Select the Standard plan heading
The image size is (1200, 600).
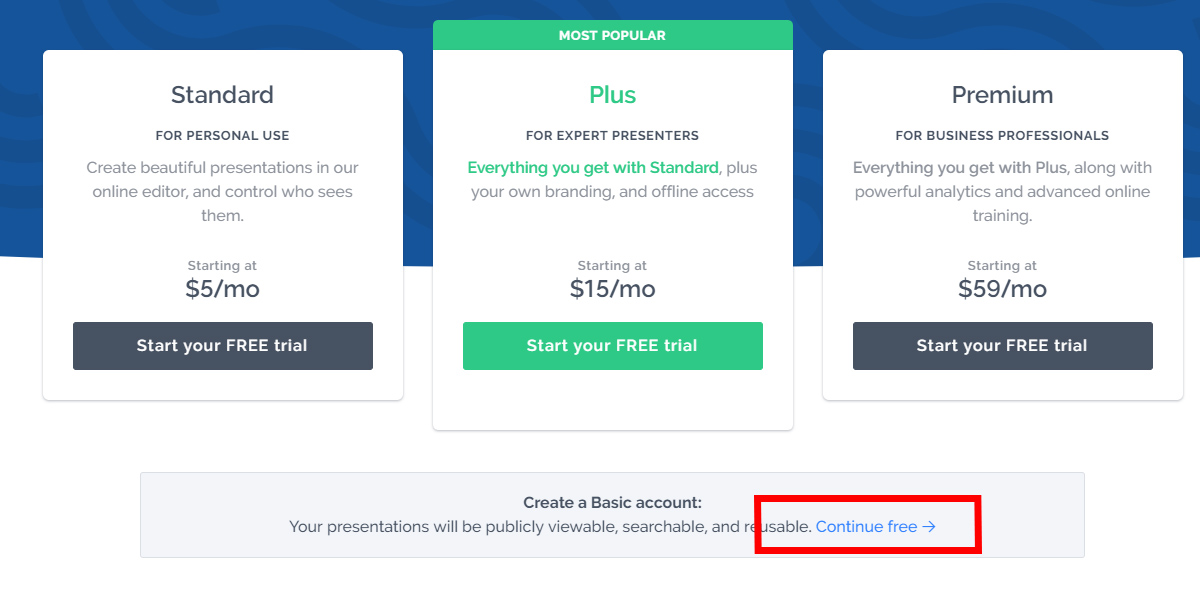click(x=222, y=95)
